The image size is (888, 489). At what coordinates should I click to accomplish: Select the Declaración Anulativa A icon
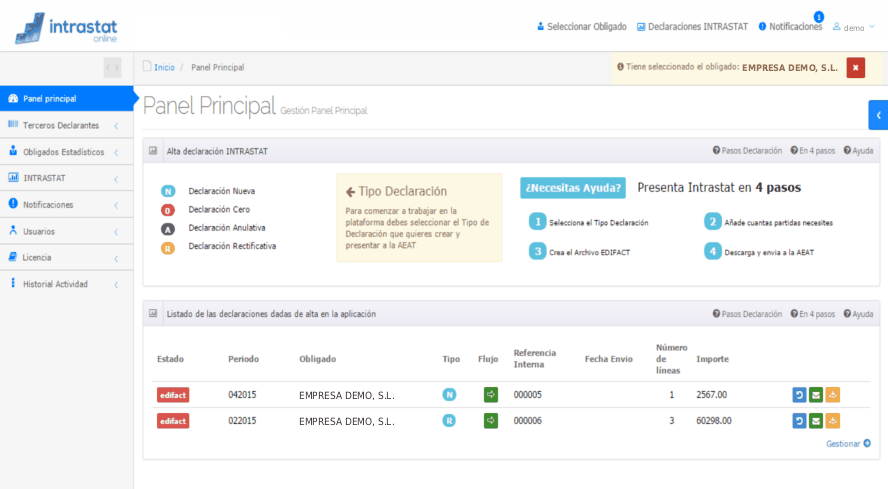click(x=168, y=229)
